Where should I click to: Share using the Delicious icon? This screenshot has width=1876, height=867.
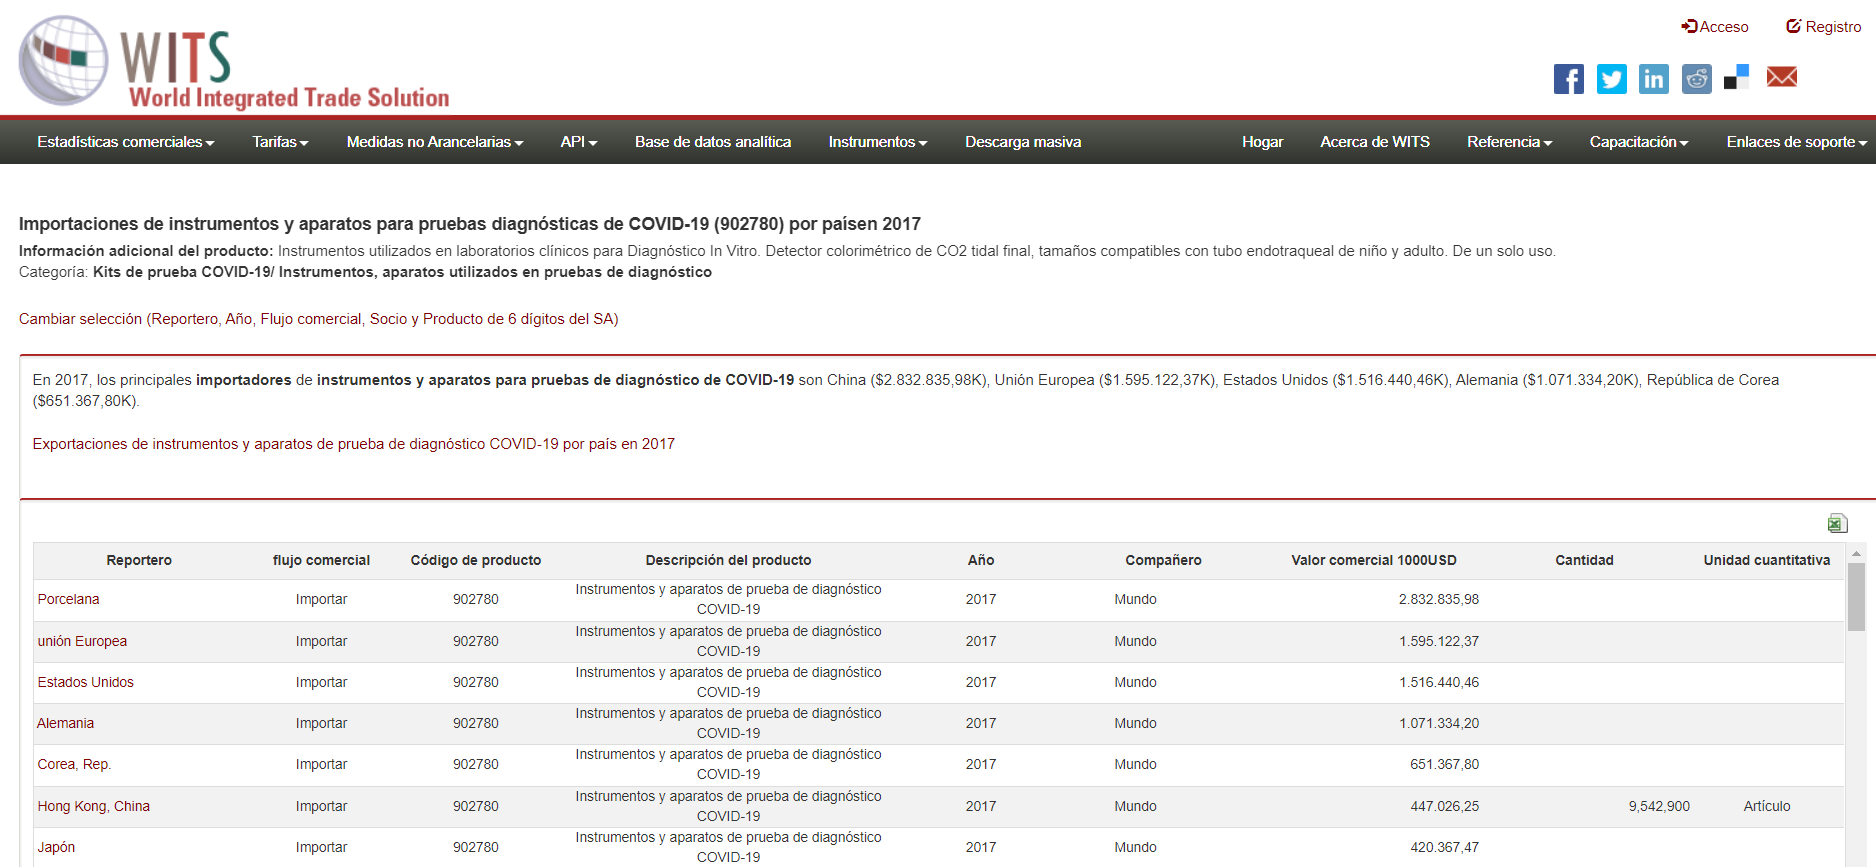tap(1737, 78)
